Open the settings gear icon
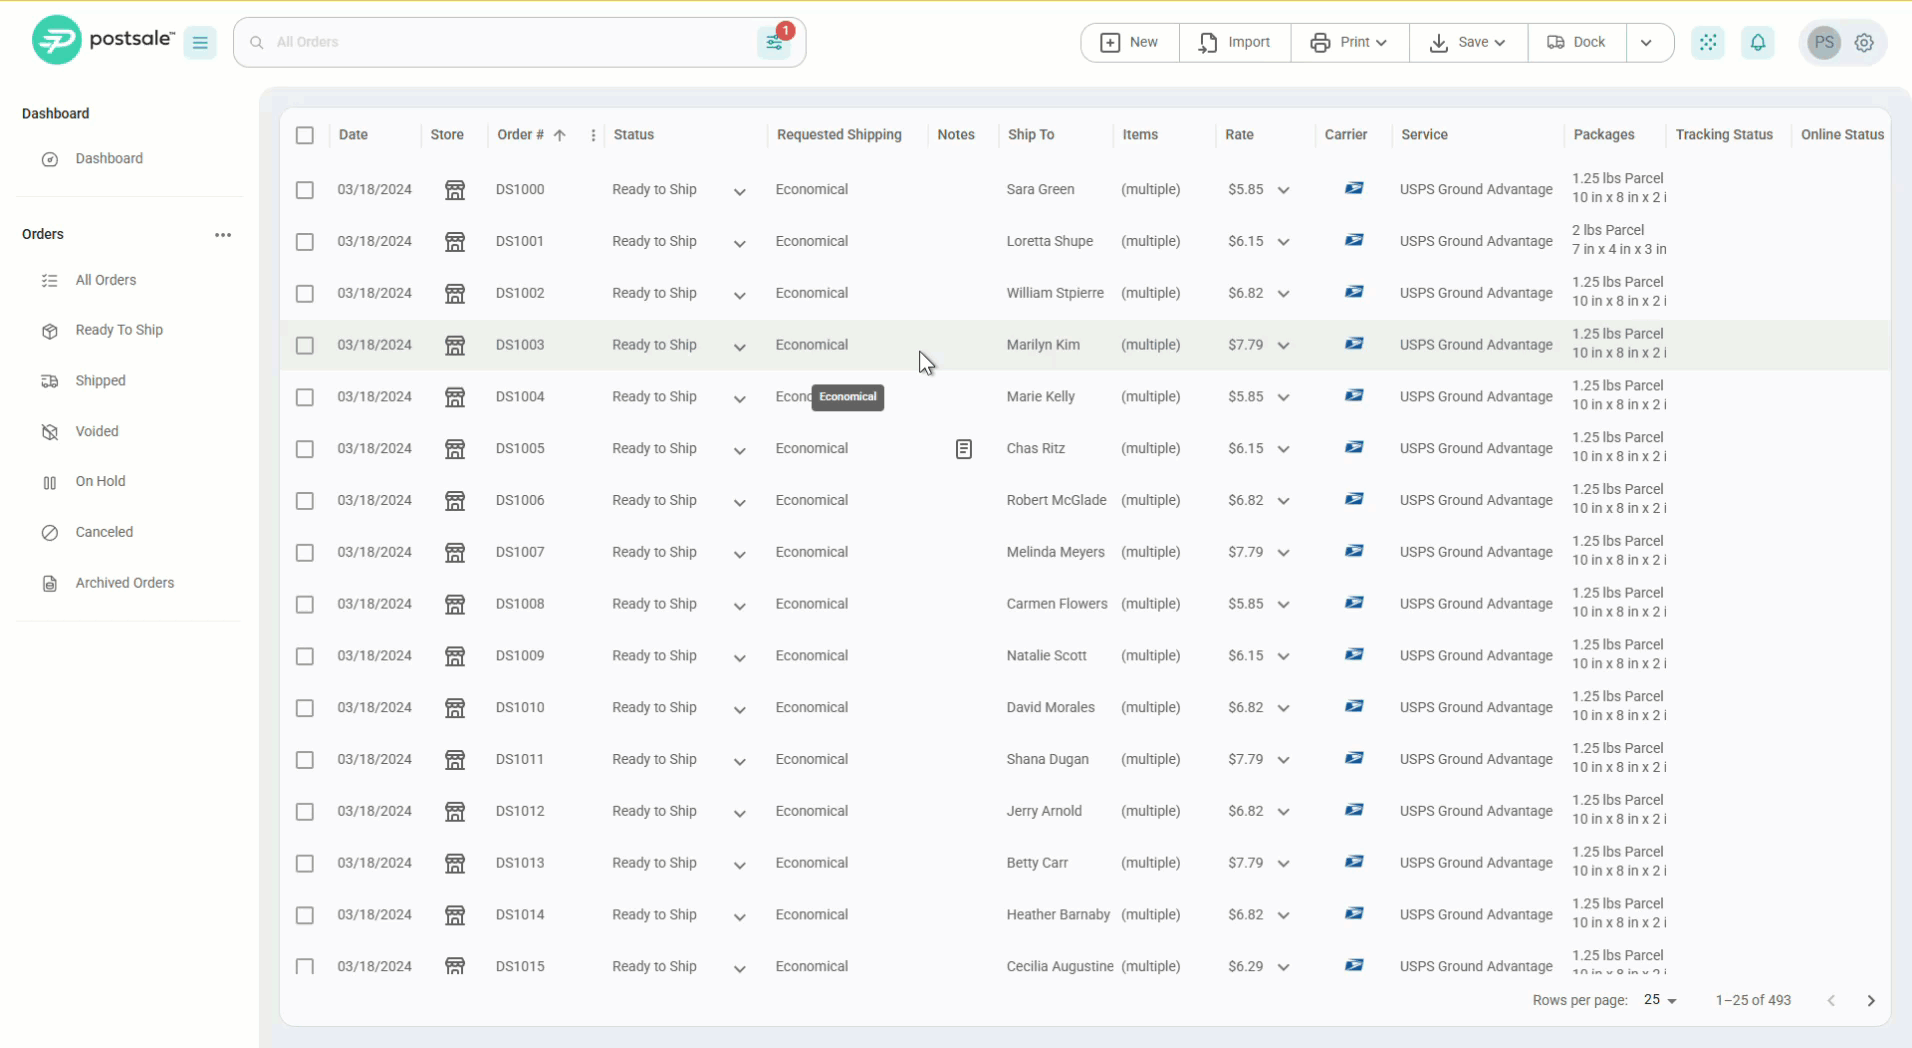Viewport: 1912px width, 1048px height. 1863,42
